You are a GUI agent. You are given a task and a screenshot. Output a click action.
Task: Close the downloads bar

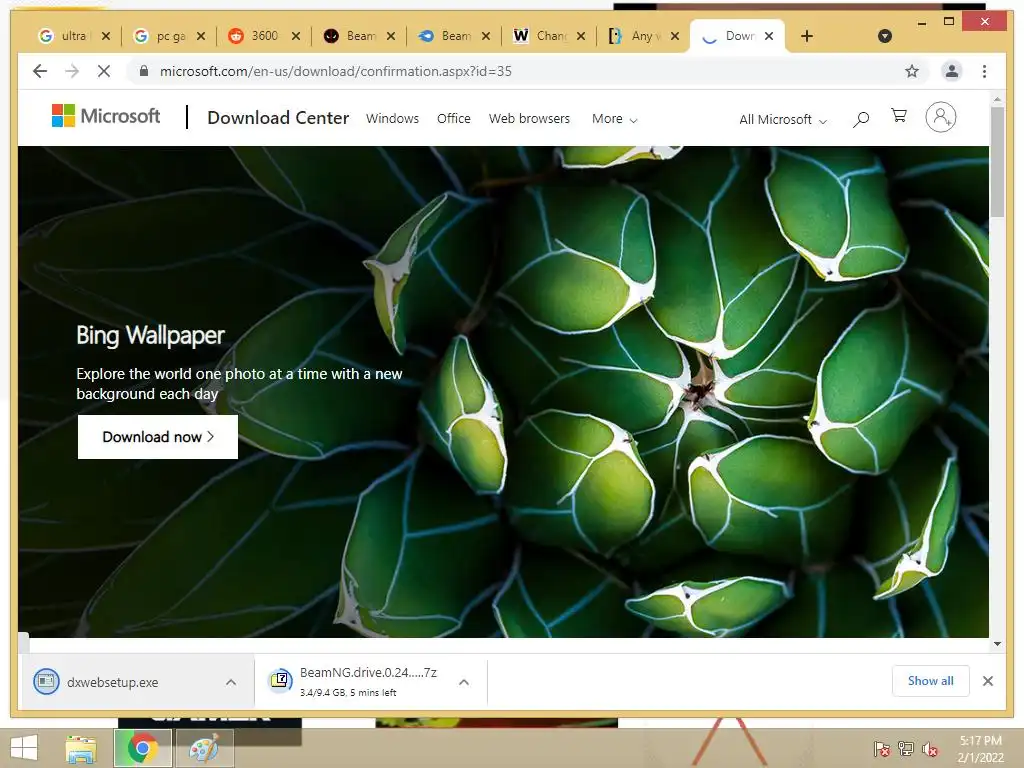[987, 681]
